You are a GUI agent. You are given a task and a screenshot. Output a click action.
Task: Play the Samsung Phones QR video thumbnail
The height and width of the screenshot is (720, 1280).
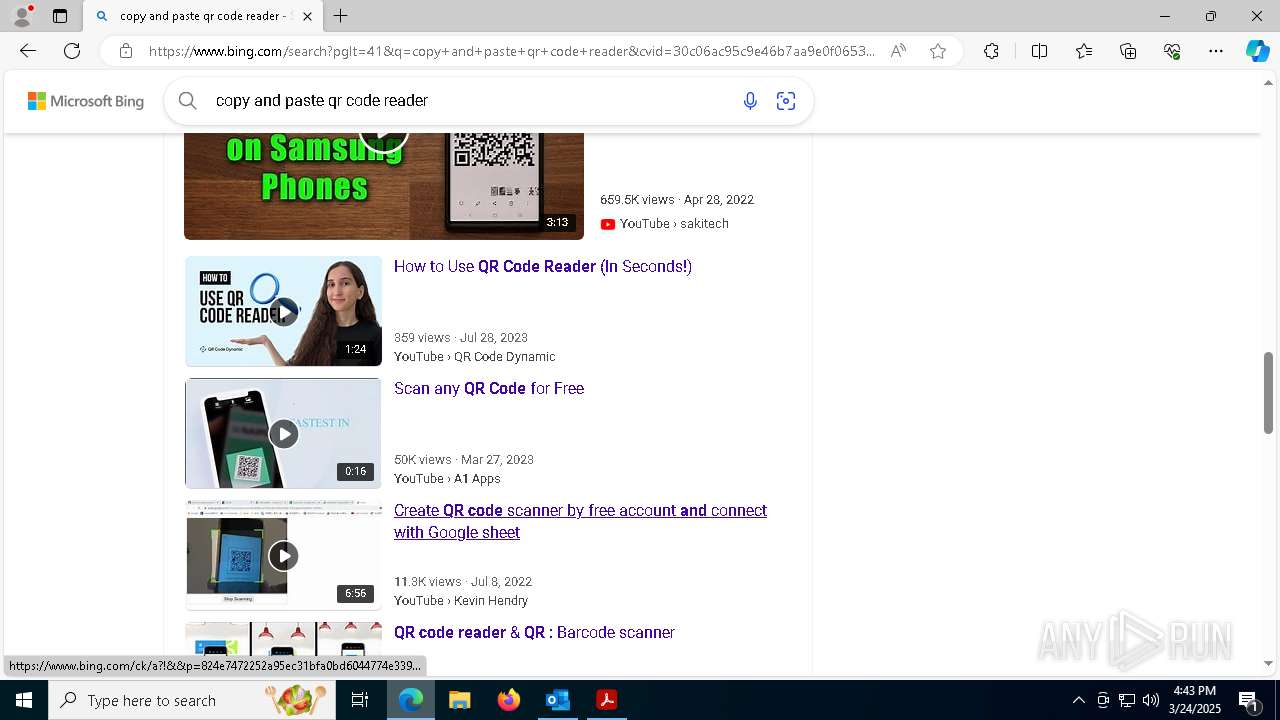(x=384, y=185)
